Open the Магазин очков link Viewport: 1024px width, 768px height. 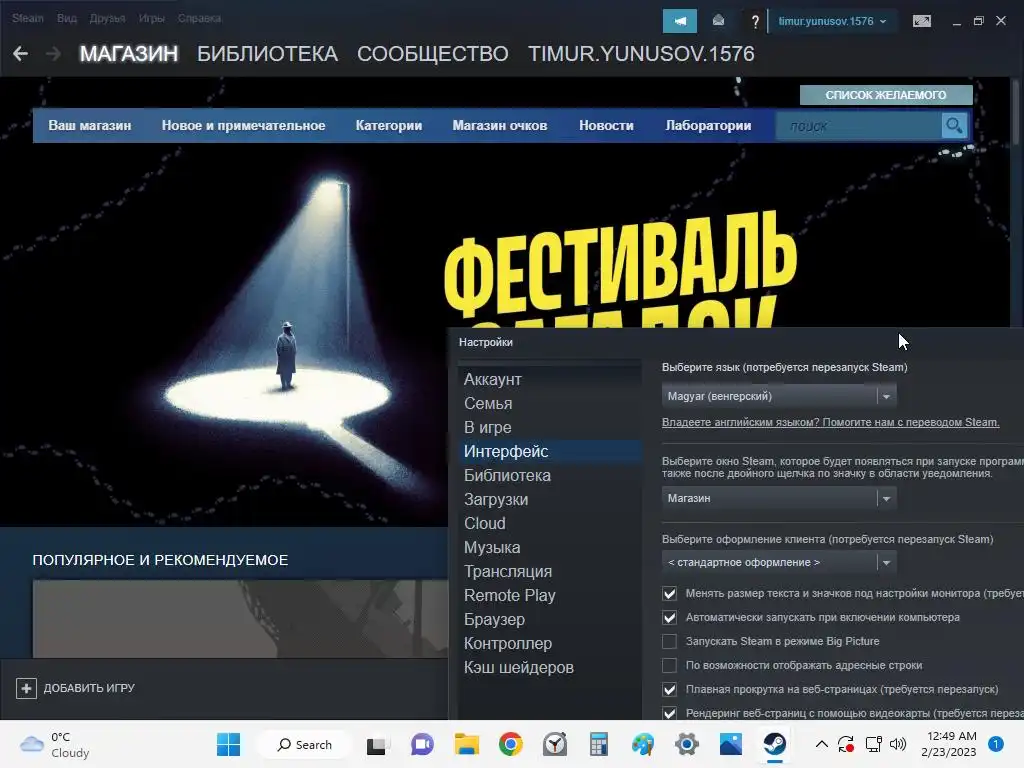500,125
